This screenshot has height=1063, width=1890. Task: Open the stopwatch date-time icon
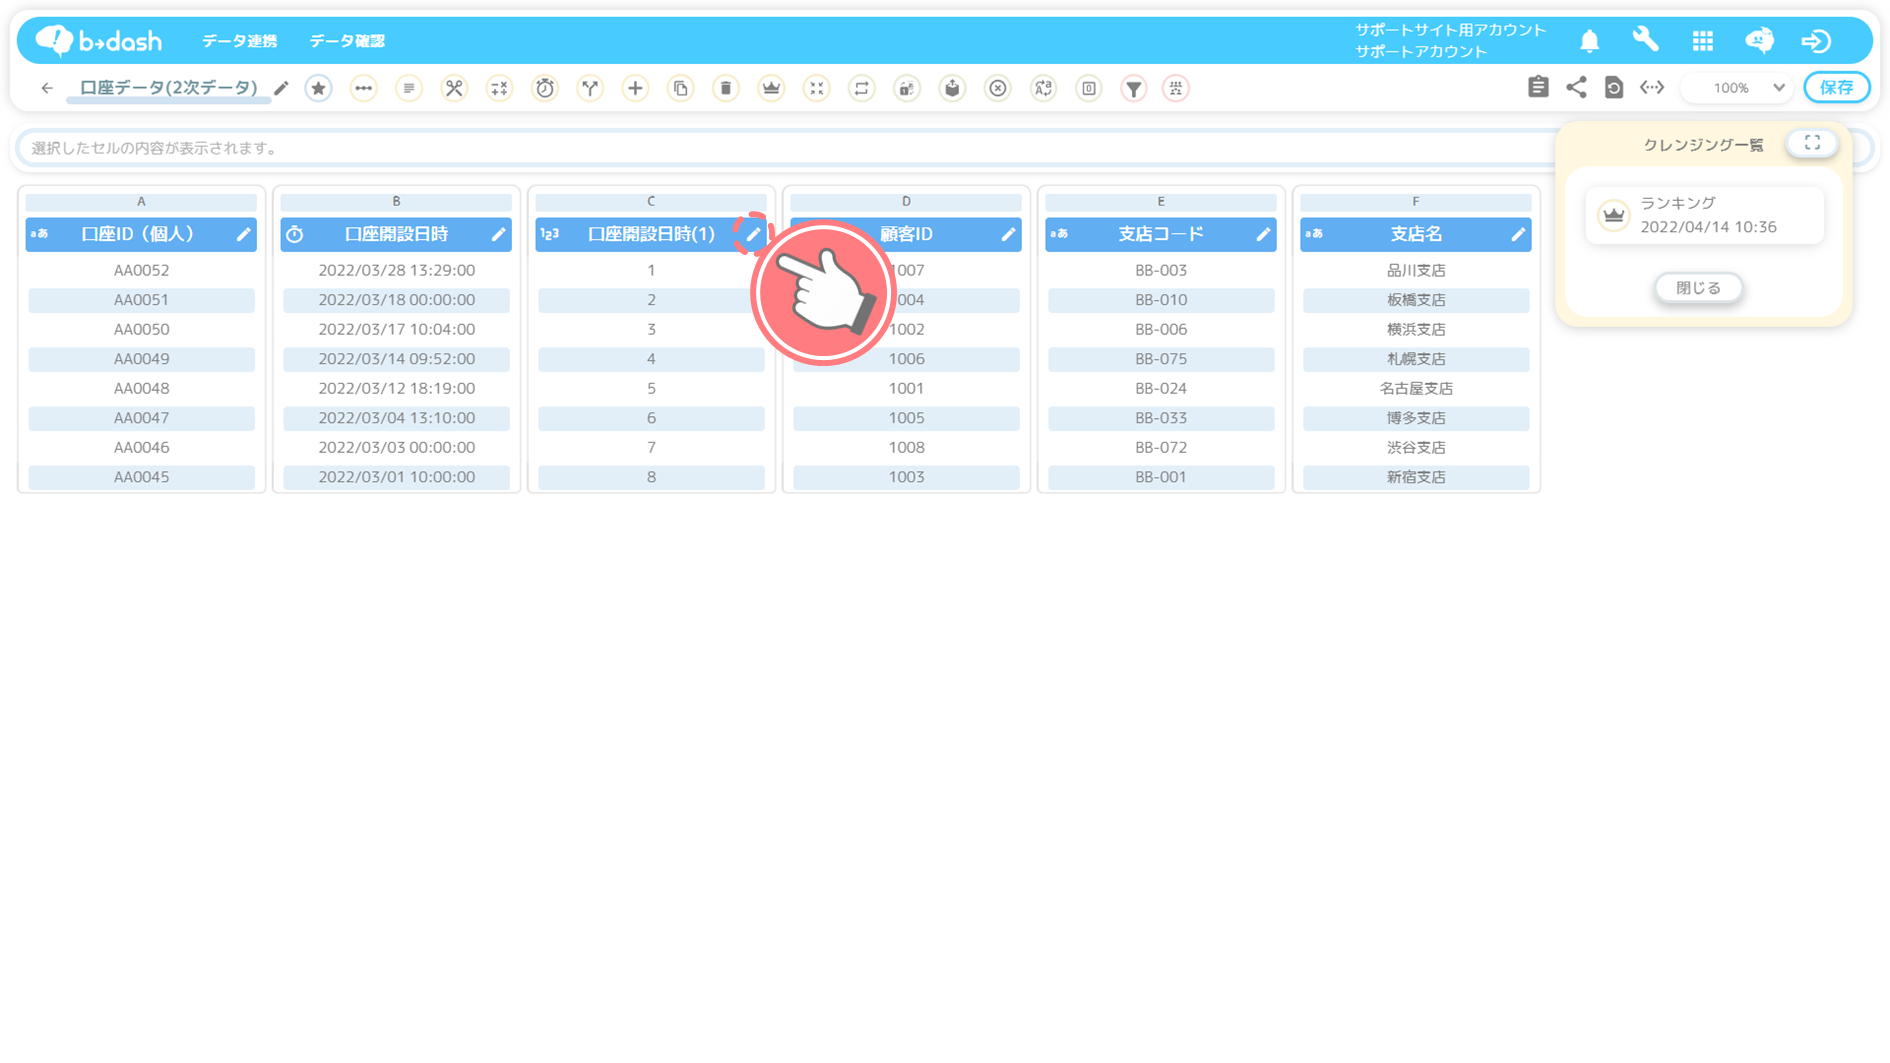(545, 88)
